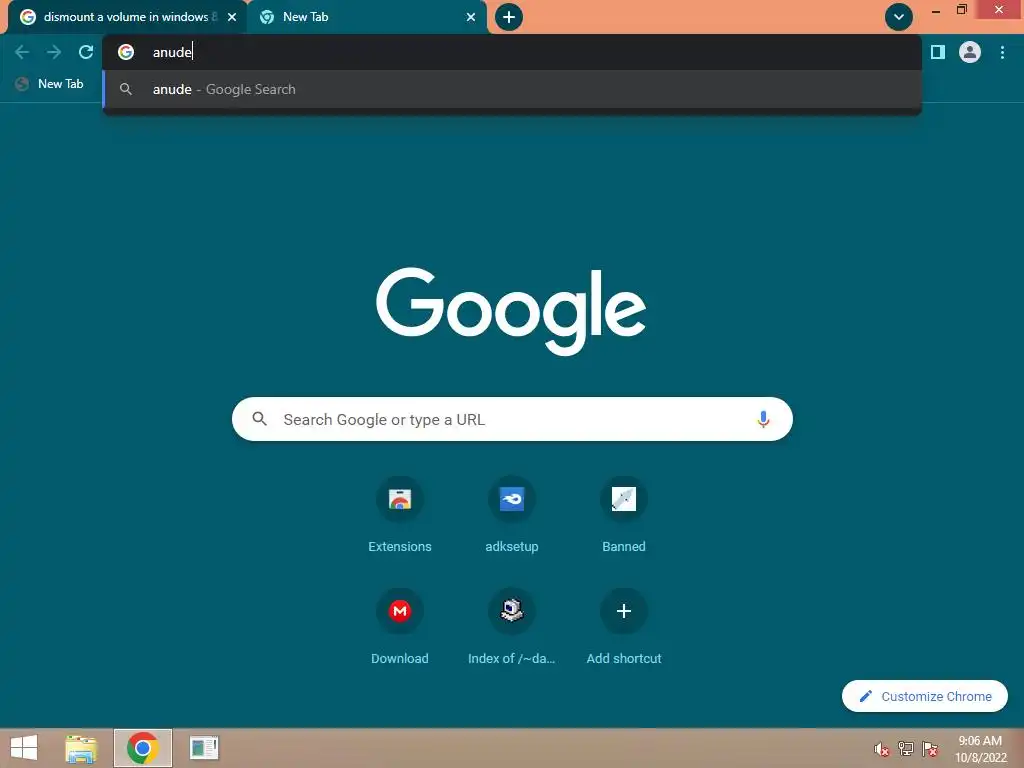Start voice search with microphone icon

[763, 419]
